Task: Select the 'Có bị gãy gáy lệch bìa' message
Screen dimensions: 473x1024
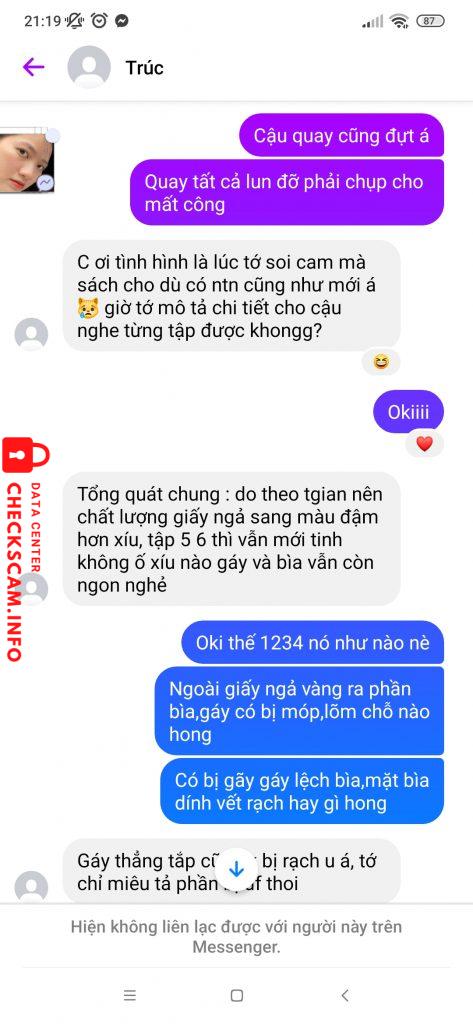Action: pos(302,791)
